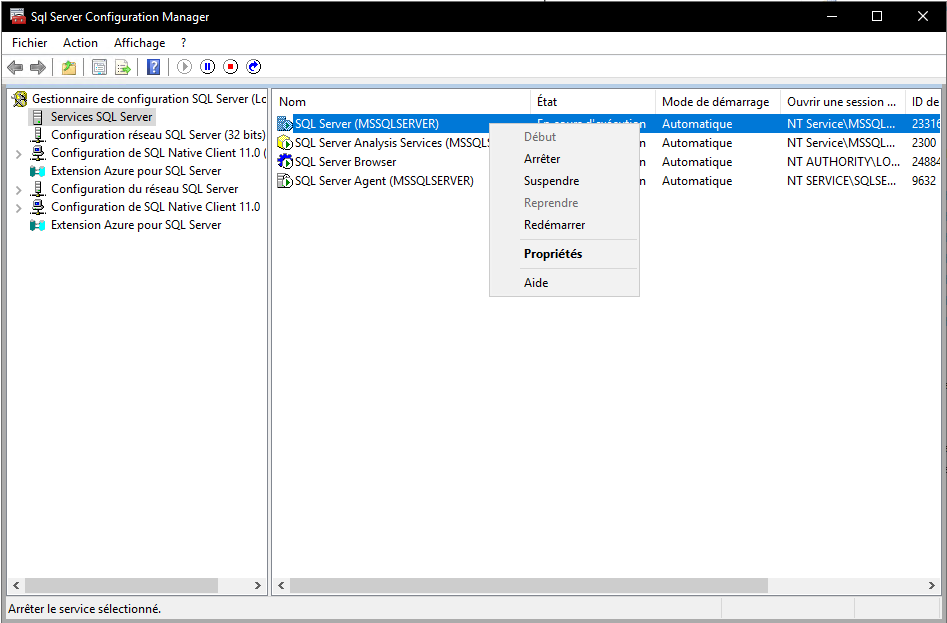Click Automatique in the Analysis Services row
Screen dimensions: 947x623
697,143
